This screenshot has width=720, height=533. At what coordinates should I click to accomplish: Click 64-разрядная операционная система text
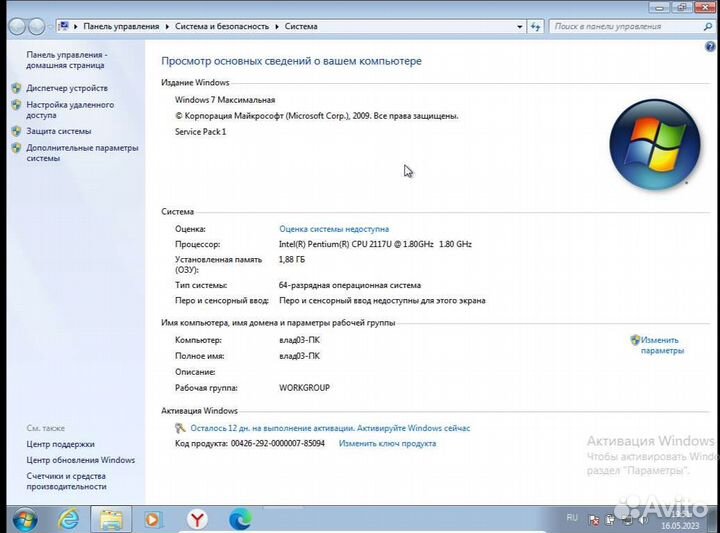coord(350,285)
